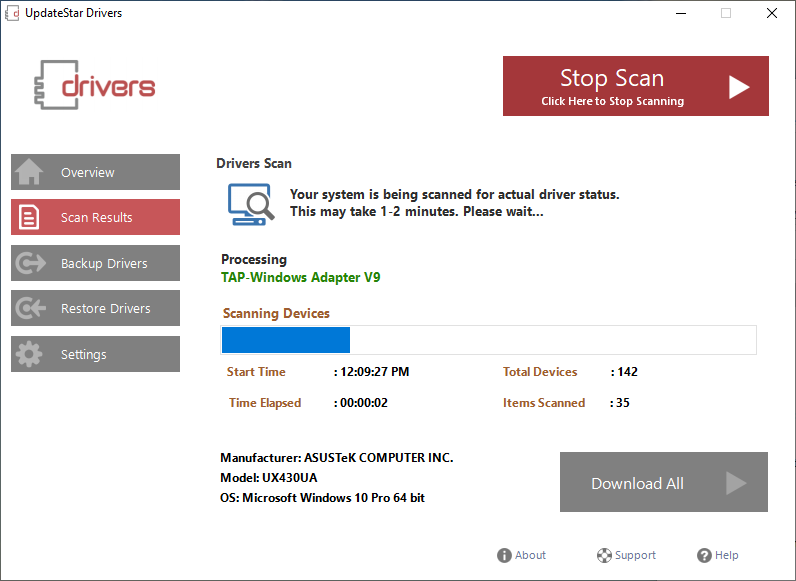Click the Download All button
Viewport: 796px width, 581px height.
(663, 483)
